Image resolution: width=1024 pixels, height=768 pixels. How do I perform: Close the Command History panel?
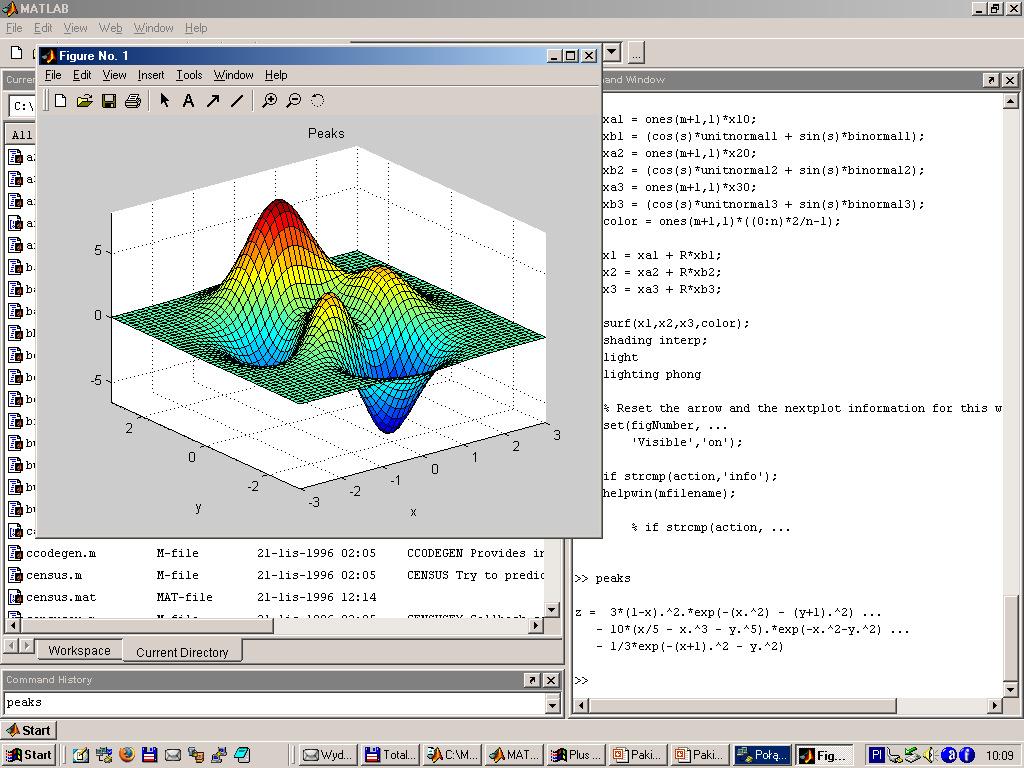click(551, 680)
